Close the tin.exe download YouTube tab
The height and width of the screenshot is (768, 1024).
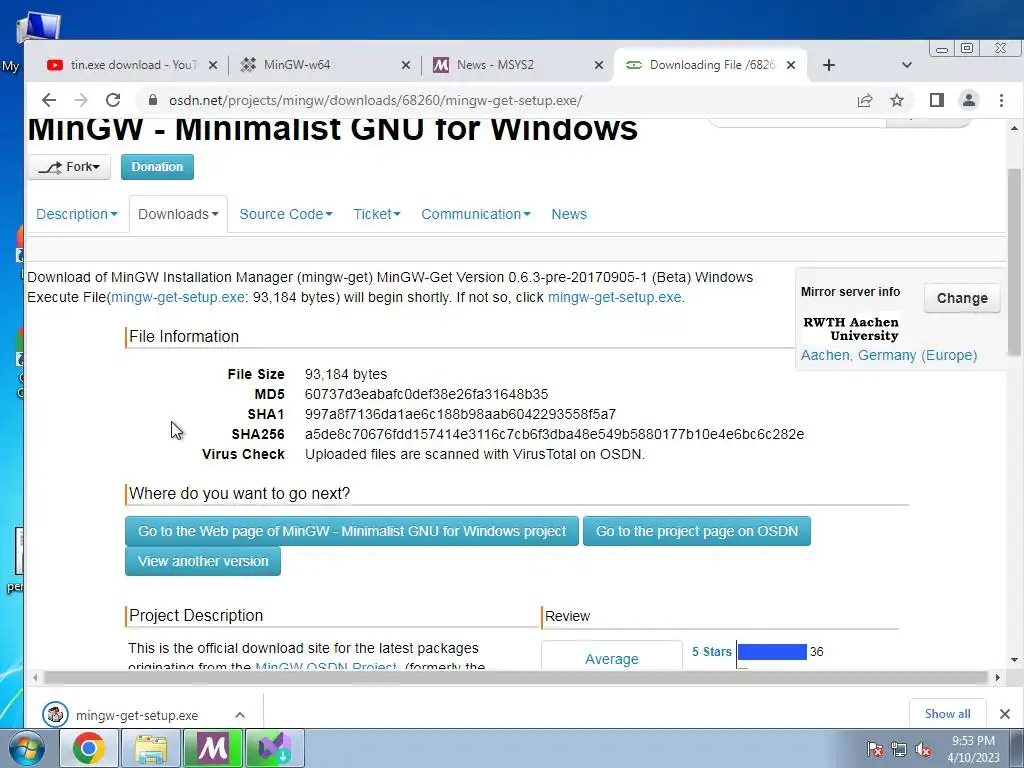pyautogui.click(x=212, y=65)
